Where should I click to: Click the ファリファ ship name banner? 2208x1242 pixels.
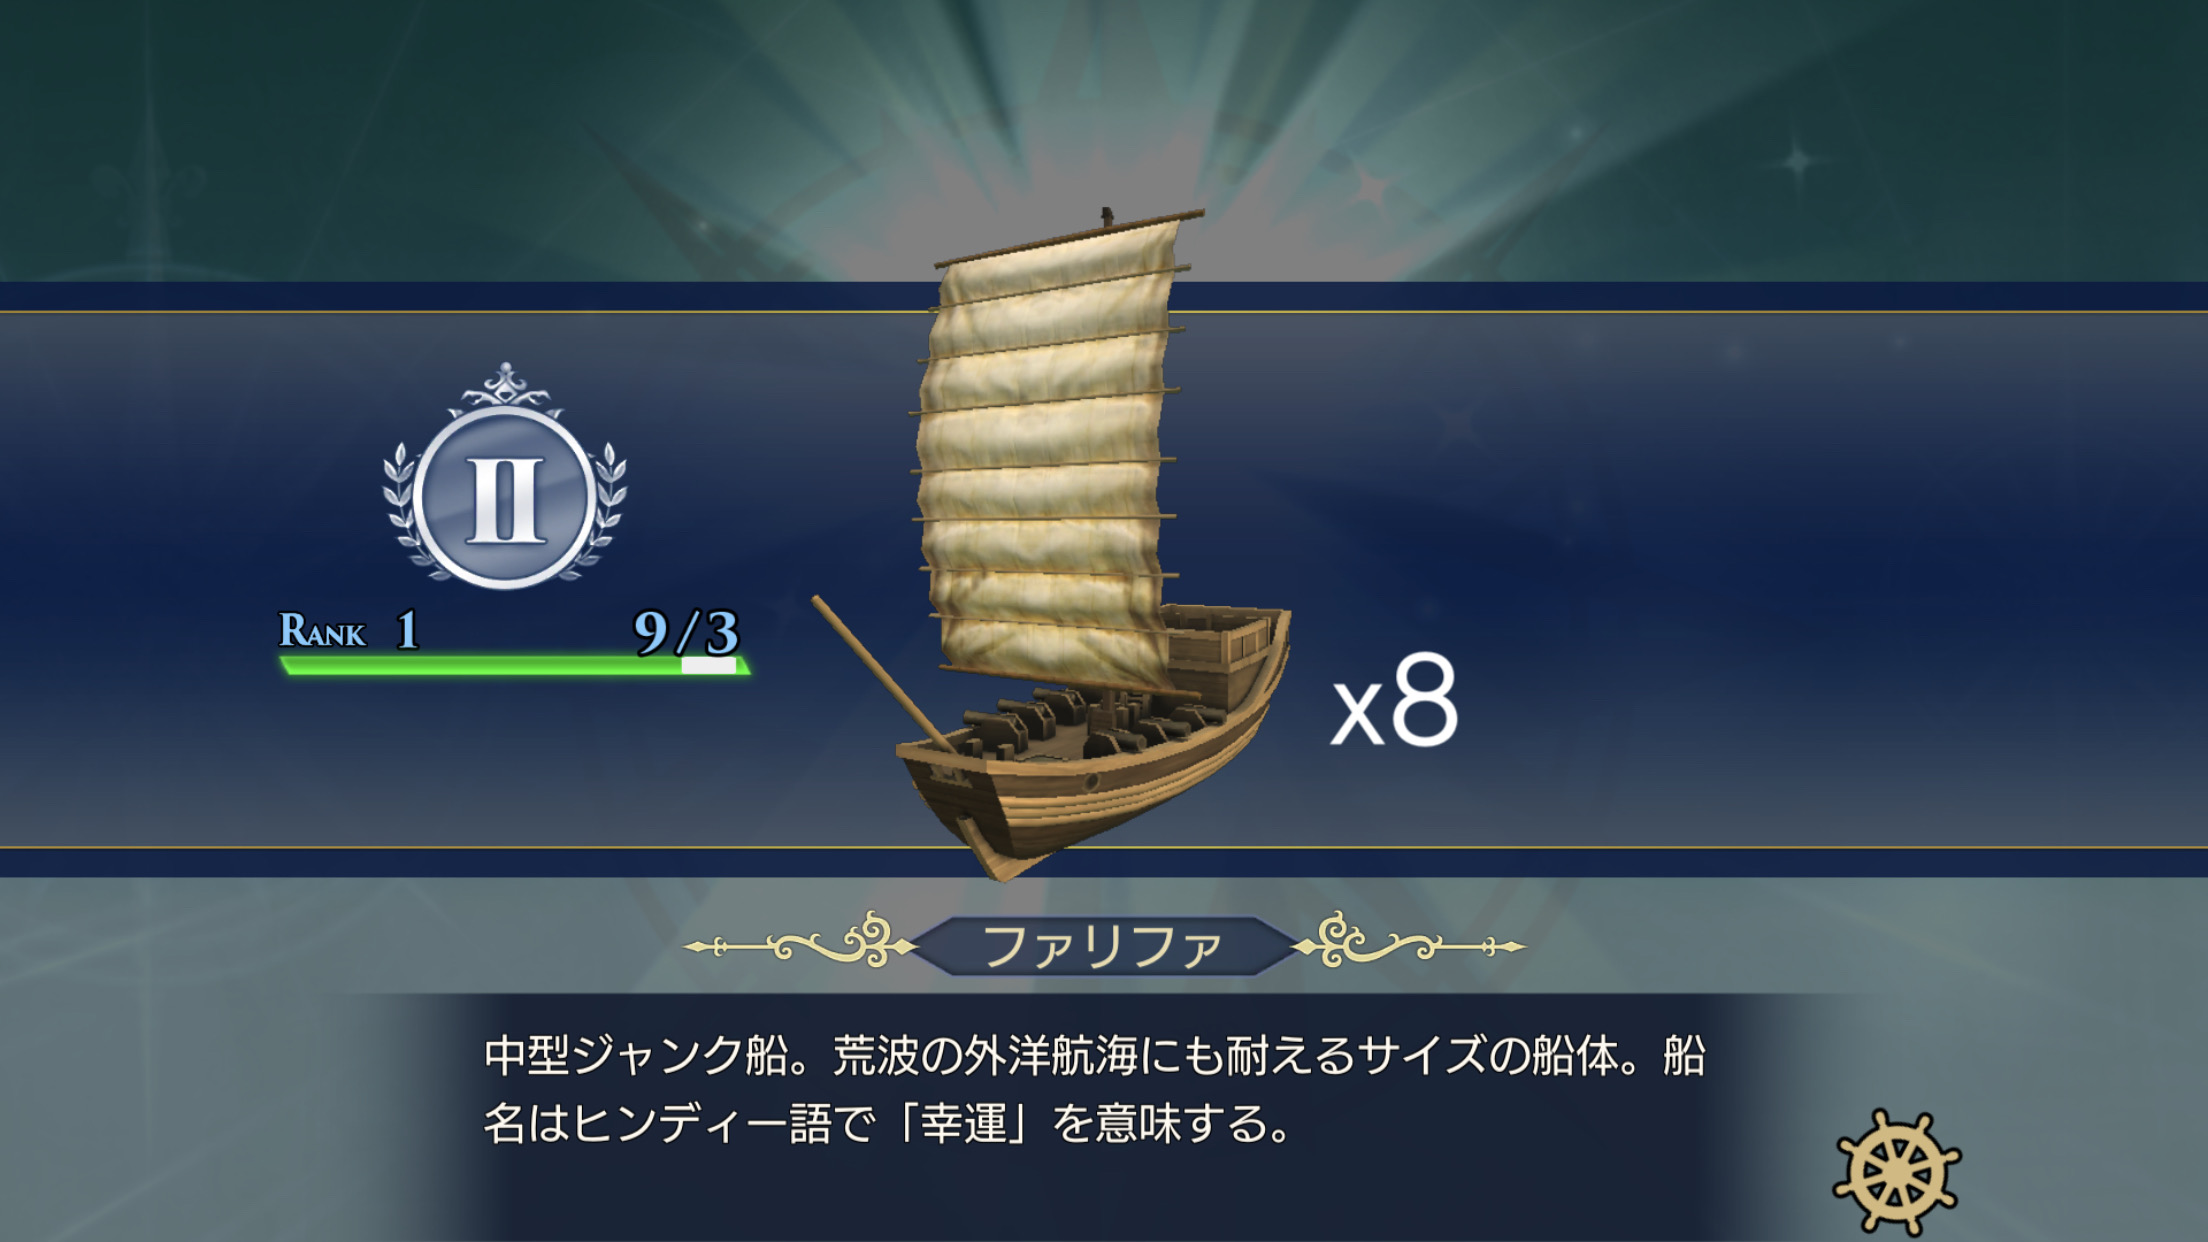coord(1103,946)
